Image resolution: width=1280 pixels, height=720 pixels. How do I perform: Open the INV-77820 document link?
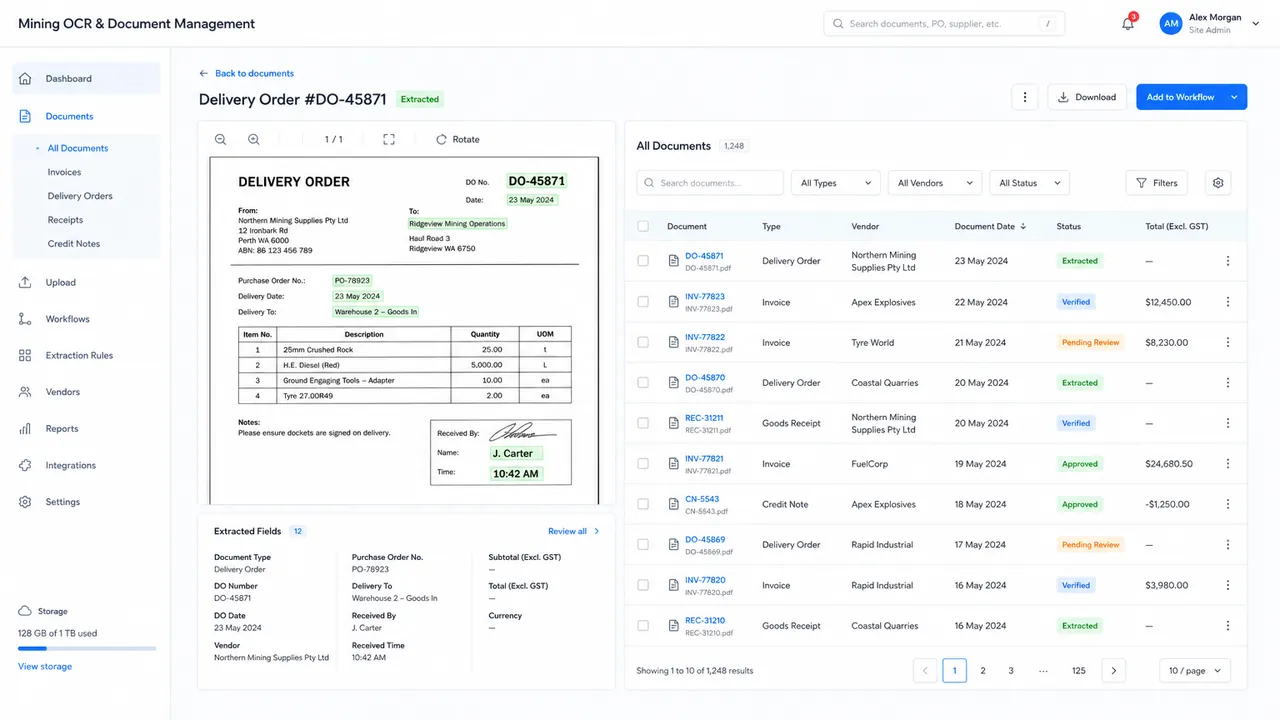pos(705,580)
